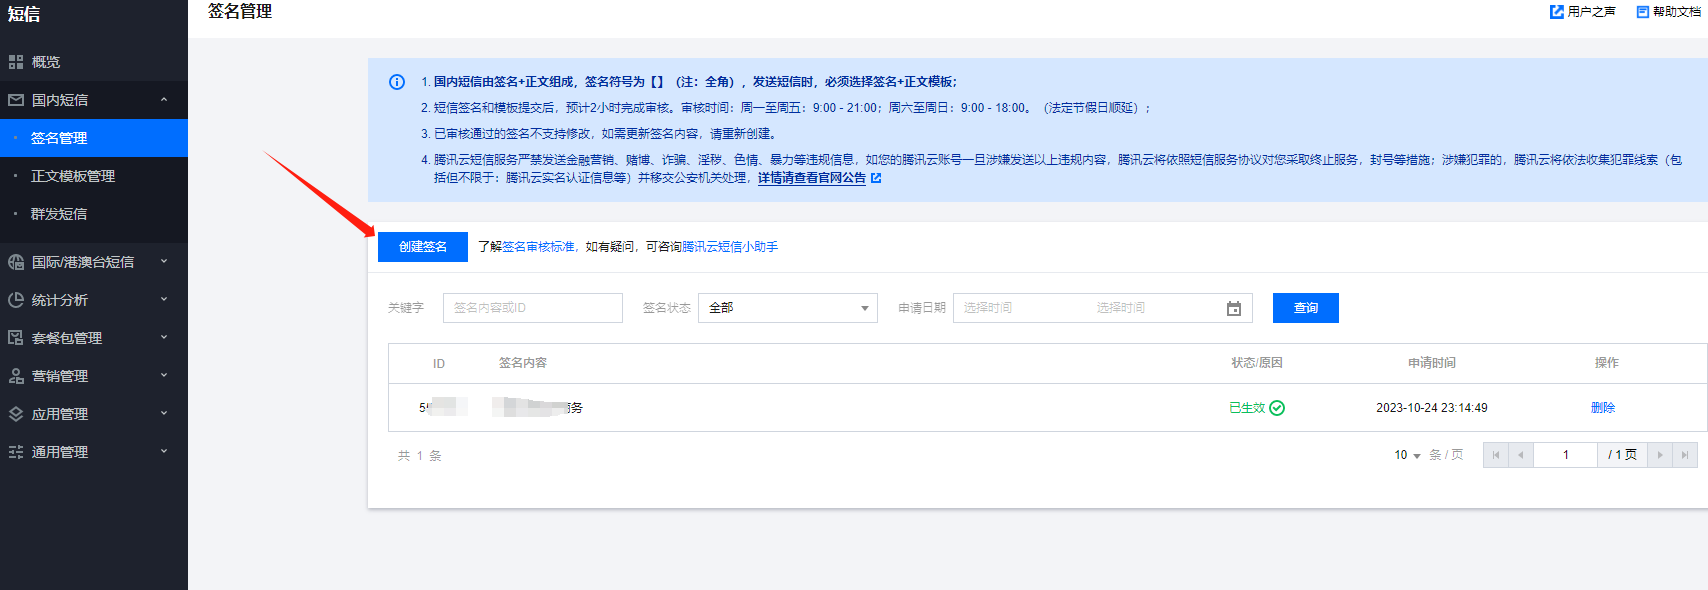This screenshot has width=1708, height=590.
Task: Expand the 套餐包管理 chevron
Action: (x=164, y=338)
